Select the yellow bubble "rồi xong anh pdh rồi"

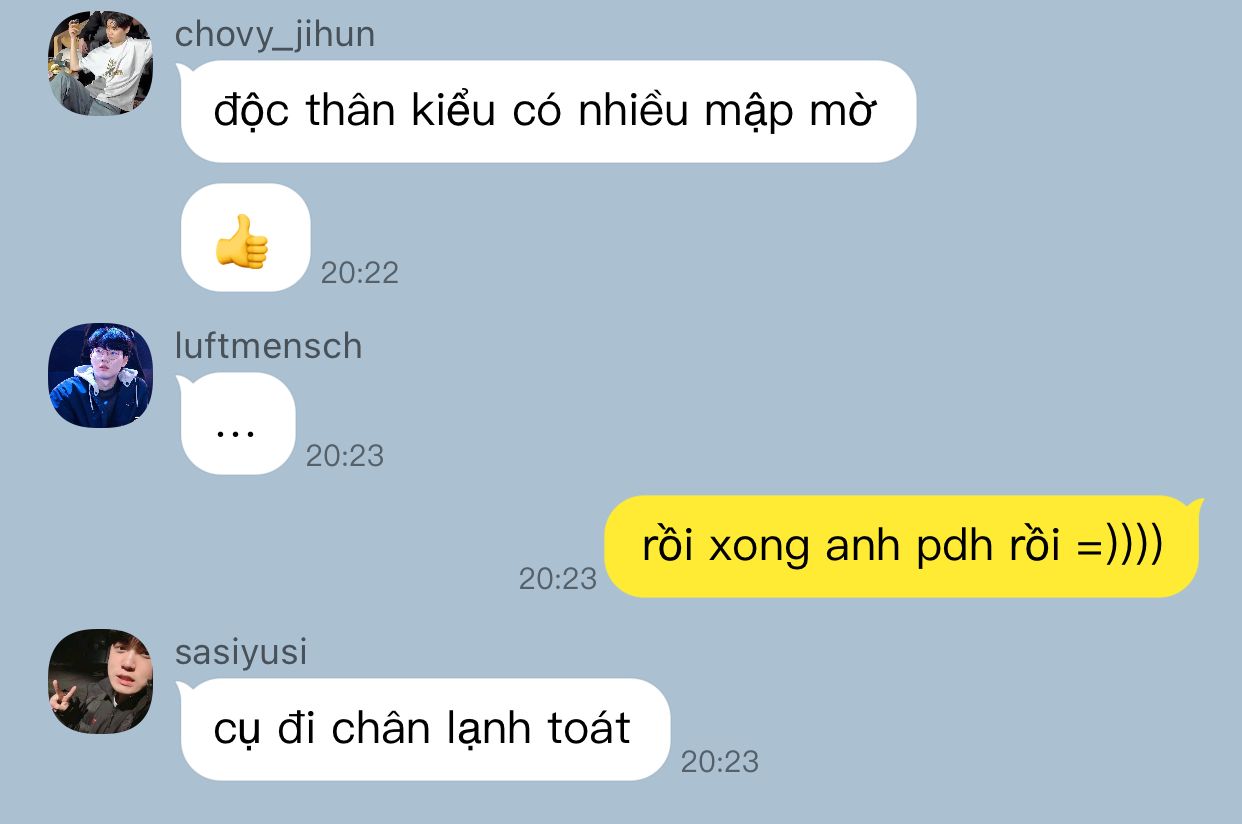click(902, 547)
